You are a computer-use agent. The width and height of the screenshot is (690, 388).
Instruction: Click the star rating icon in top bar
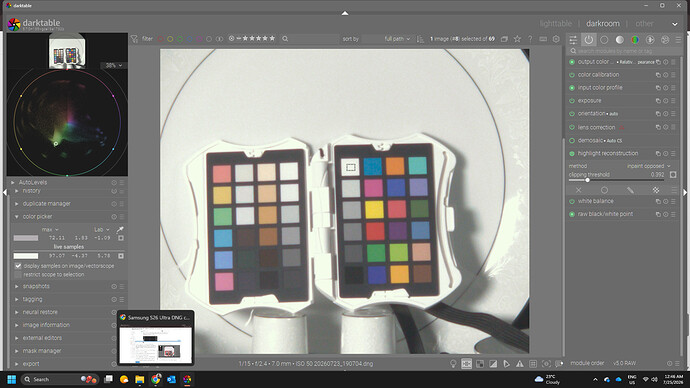point(518,39)
